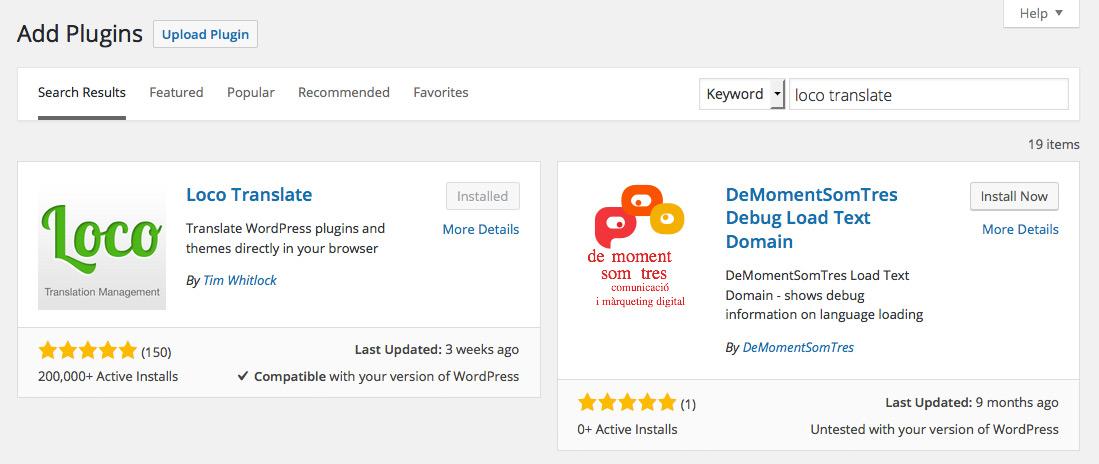Image resolution: width=1099 pixels, height=464 pixels.
Task: Focus the plugin search field
Action: [929, 94]
